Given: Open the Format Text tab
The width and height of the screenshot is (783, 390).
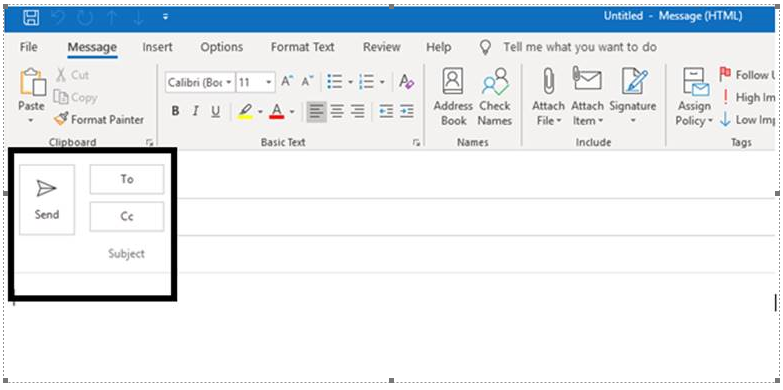Looking at the screenshot, I should (303, 47).
